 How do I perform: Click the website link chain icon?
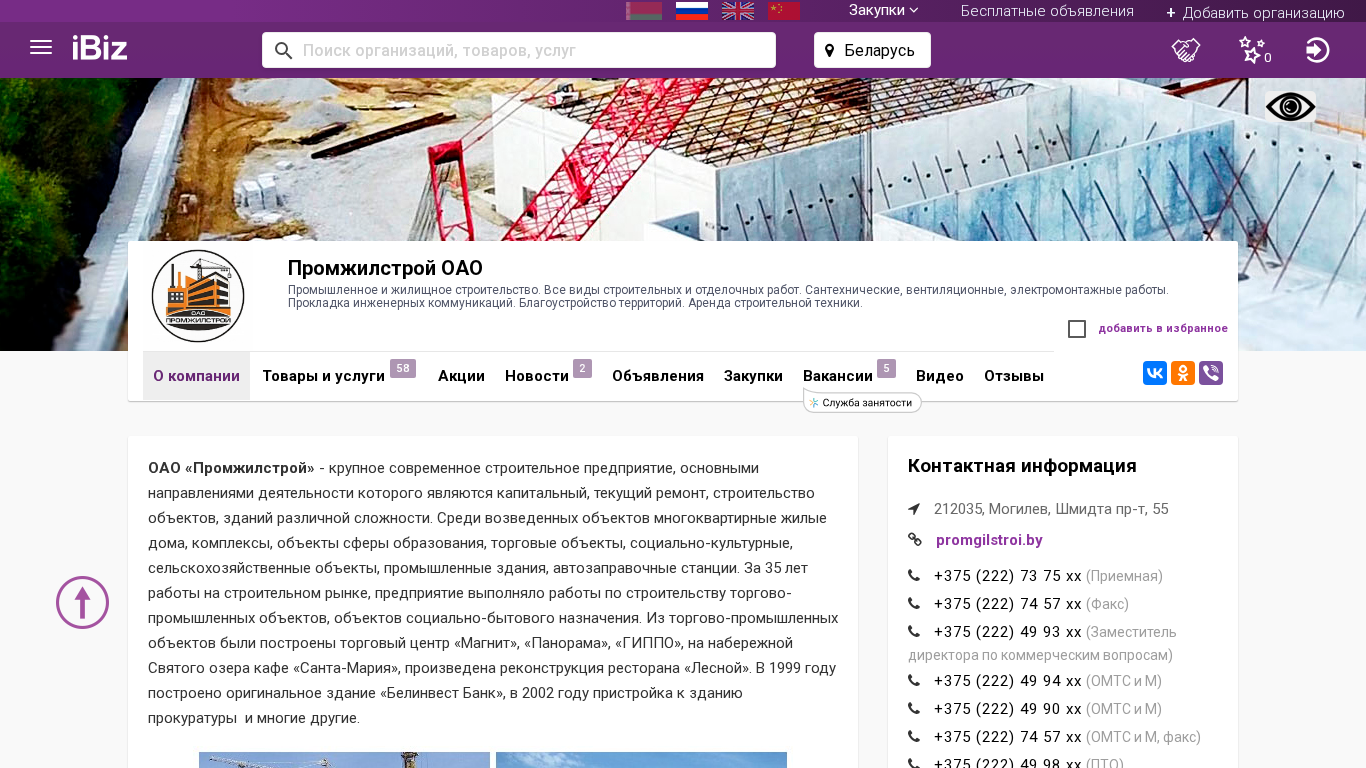click(915, 540)
